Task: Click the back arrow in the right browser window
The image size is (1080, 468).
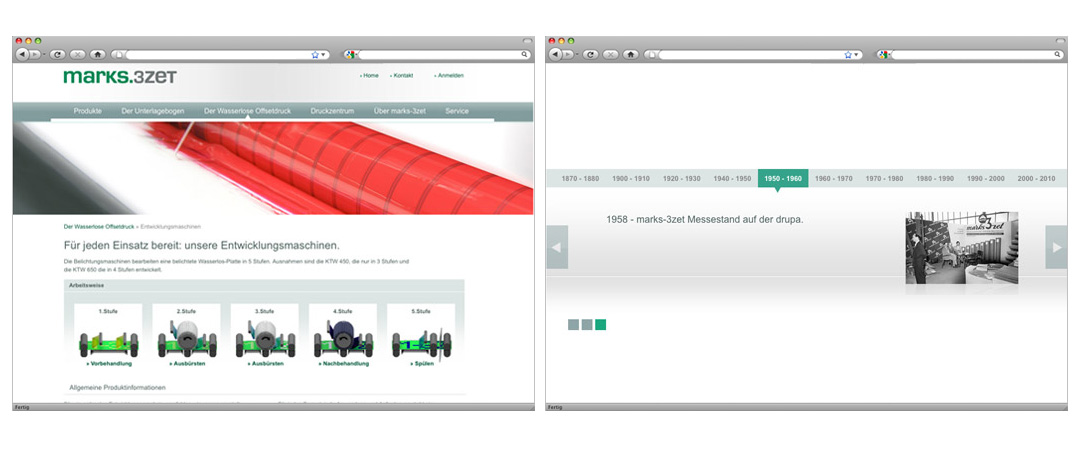Action: 555,54
